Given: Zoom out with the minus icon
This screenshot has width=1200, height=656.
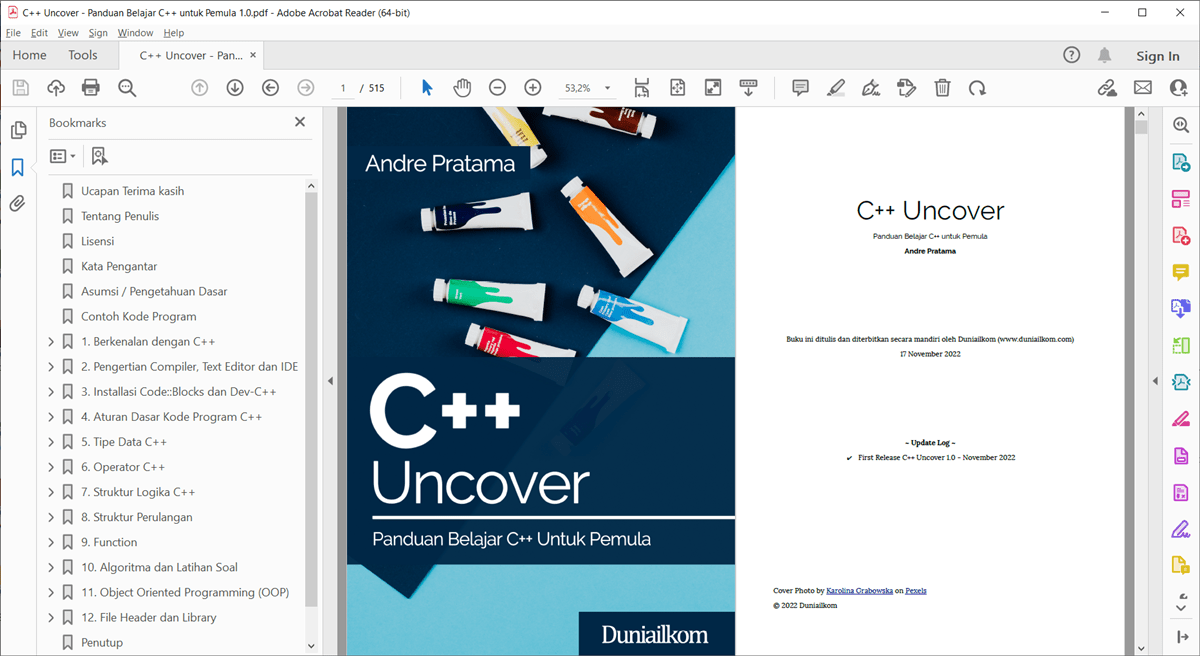Looking at the screenshot, I should point(497,88).
